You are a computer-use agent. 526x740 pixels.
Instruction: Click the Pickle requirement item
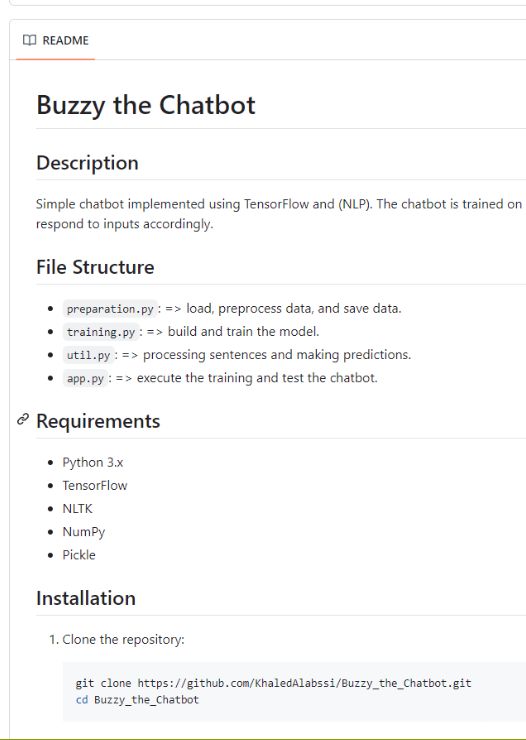(79, 555)
